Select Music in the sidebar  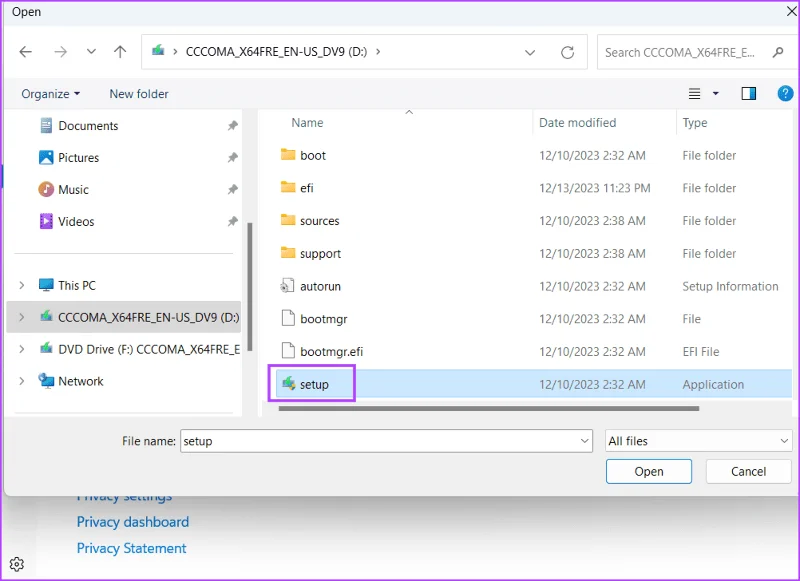coord(73,190)
